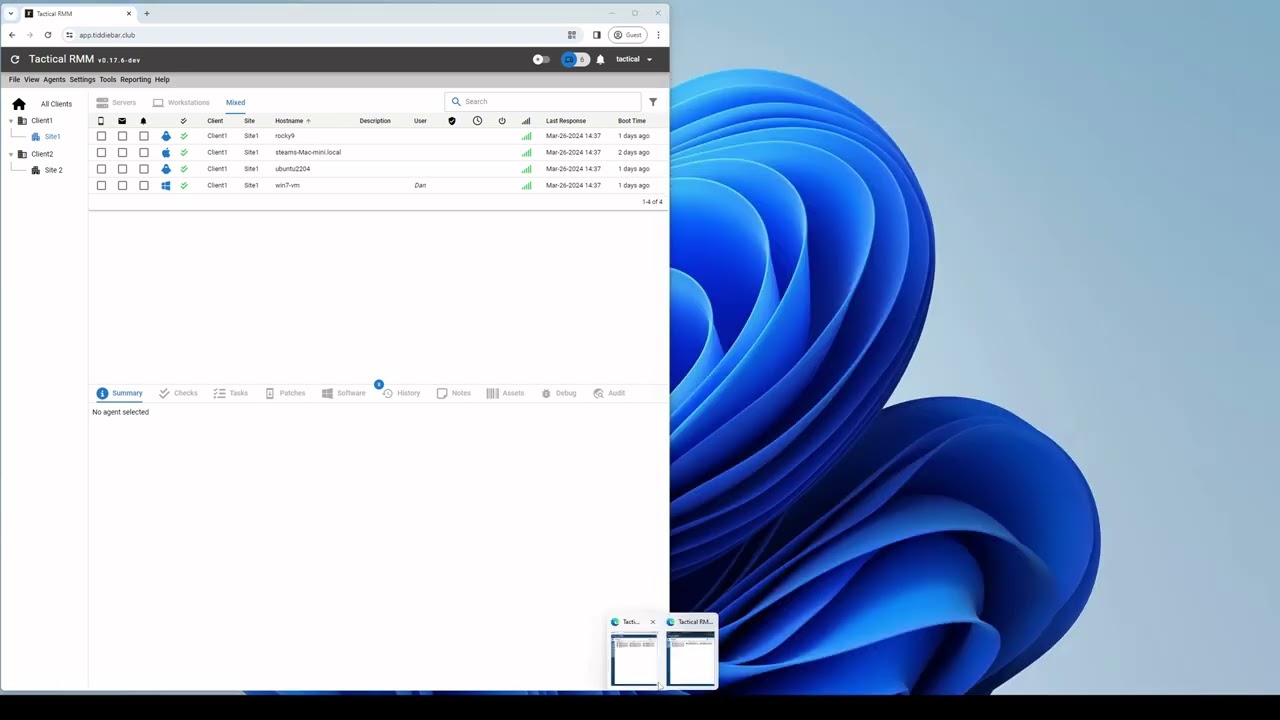Image resolution: width=1280 pixels, height=720 pixels.
Task: Open the alerts bell in the top bar
Action: click(x=600, y=59)
